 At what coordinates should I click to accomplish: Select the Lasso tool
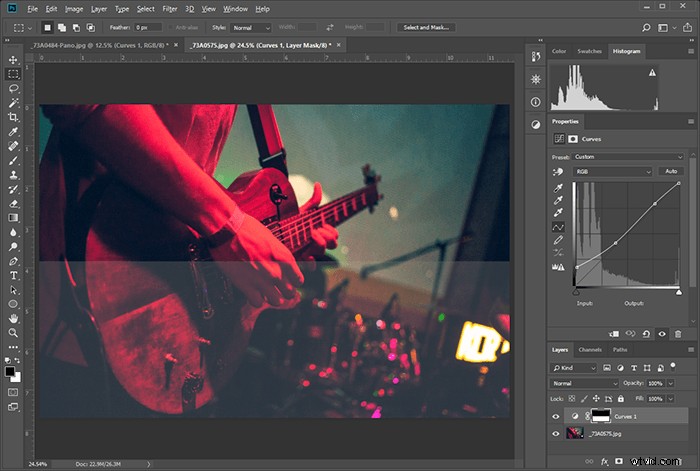(13, 88)
